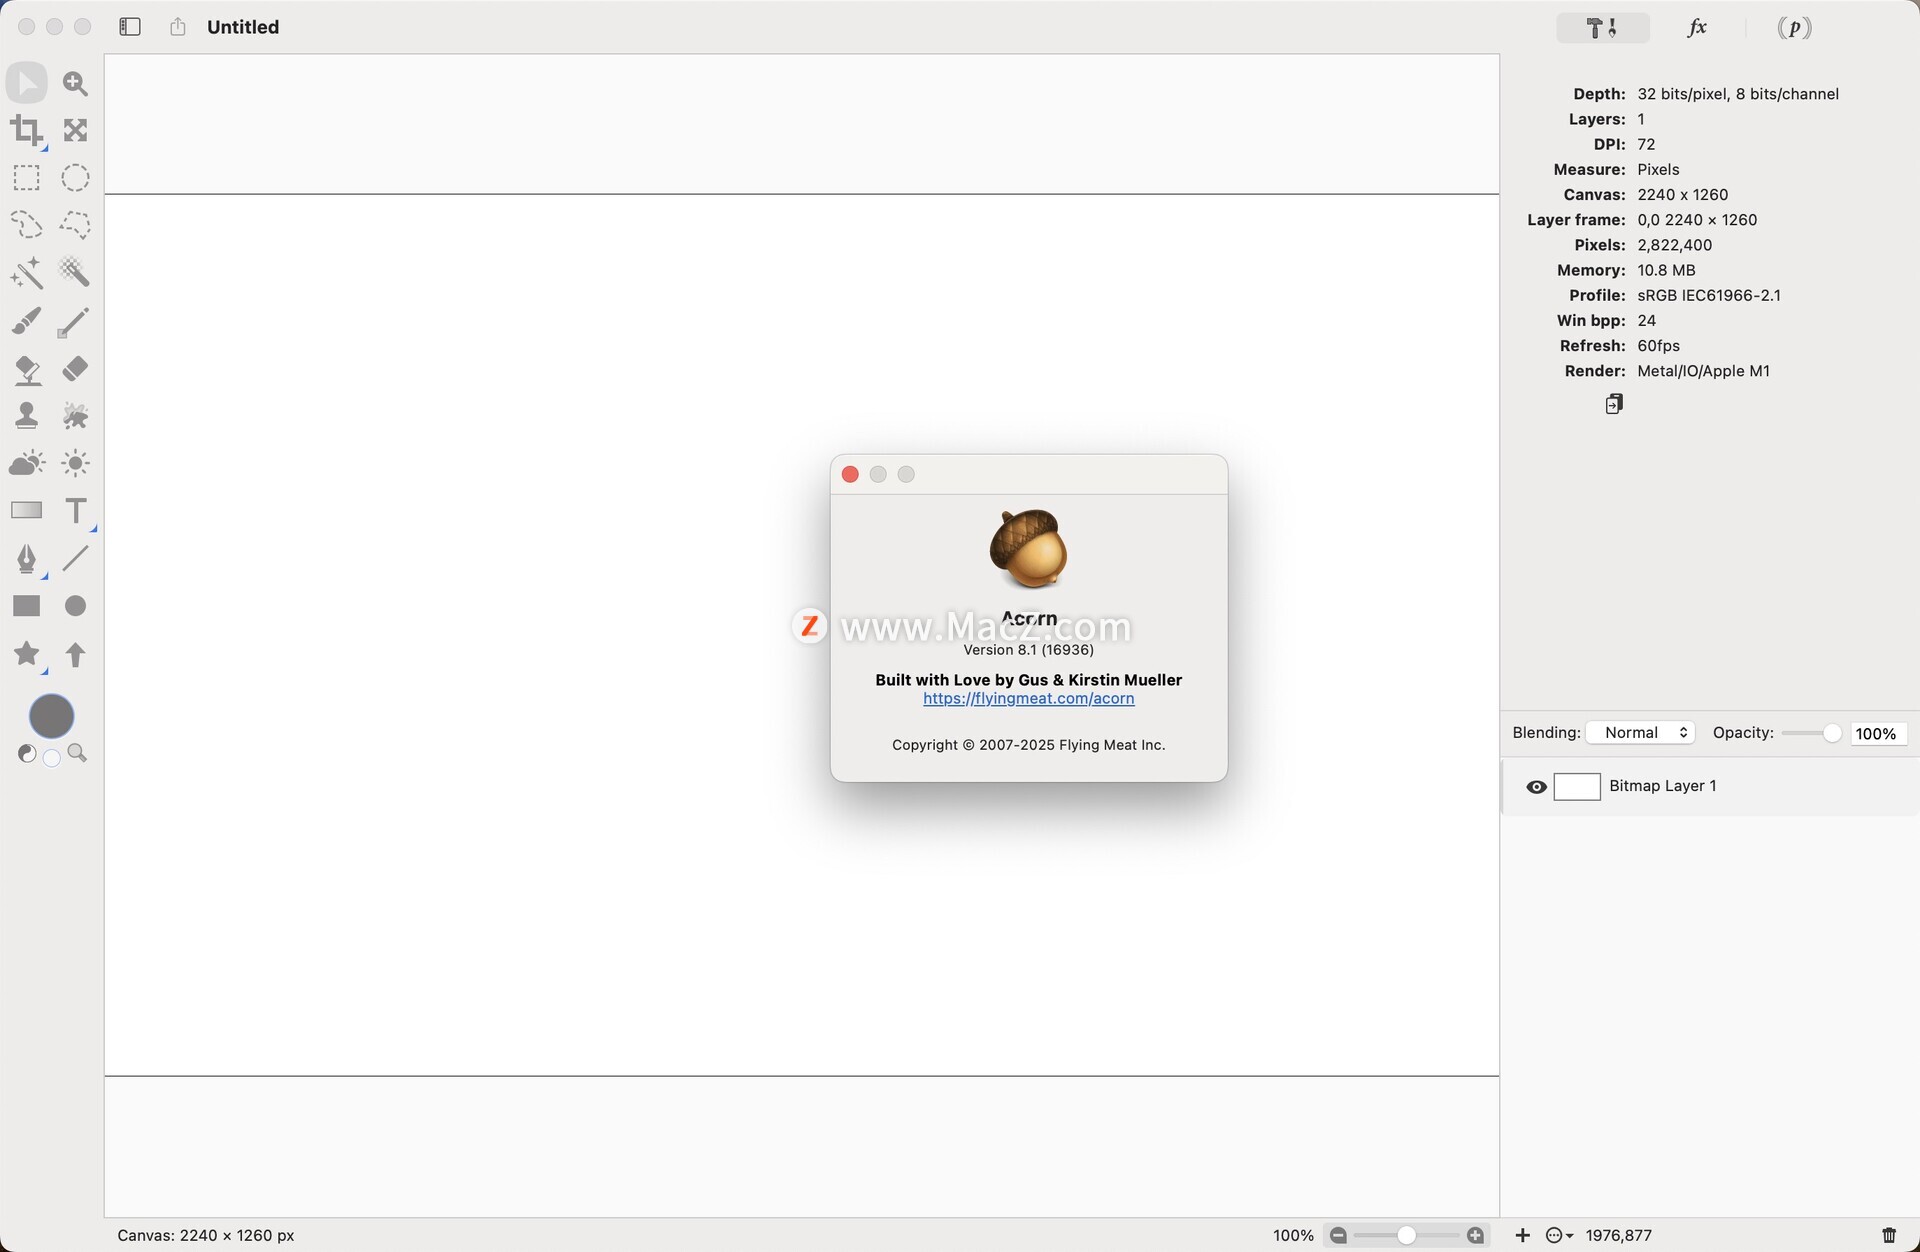Viewport: 1920px width, 1252px height.
Task: Toggle the sidebar panel button
Action: pos(130,27)
